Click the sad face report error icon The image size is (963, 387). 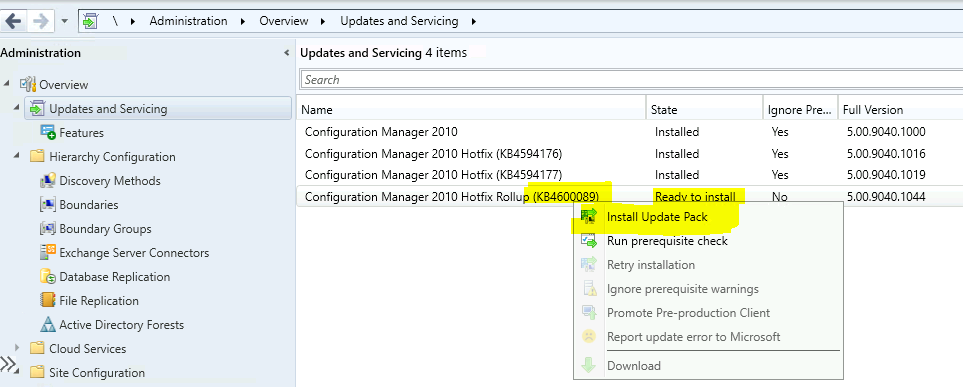[589, 337]
